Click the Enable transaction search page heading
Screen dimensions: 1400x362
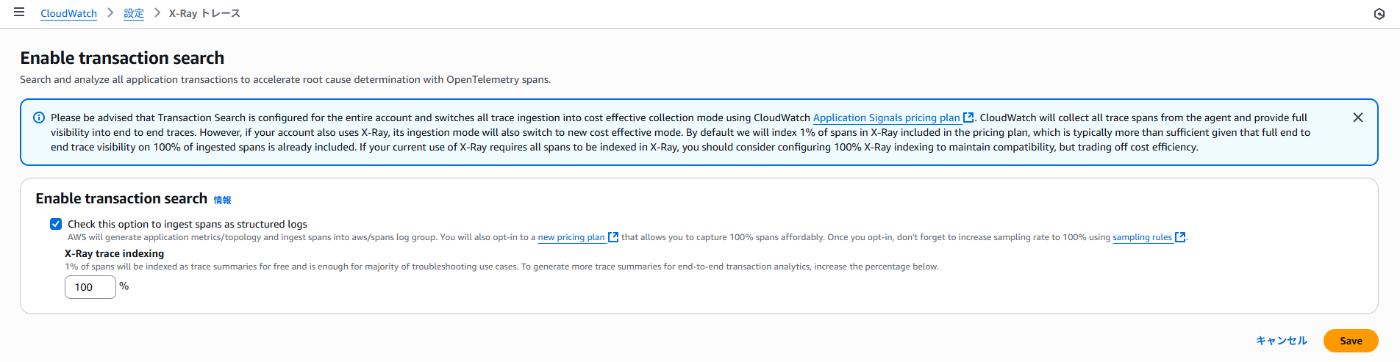pos(122,58)
